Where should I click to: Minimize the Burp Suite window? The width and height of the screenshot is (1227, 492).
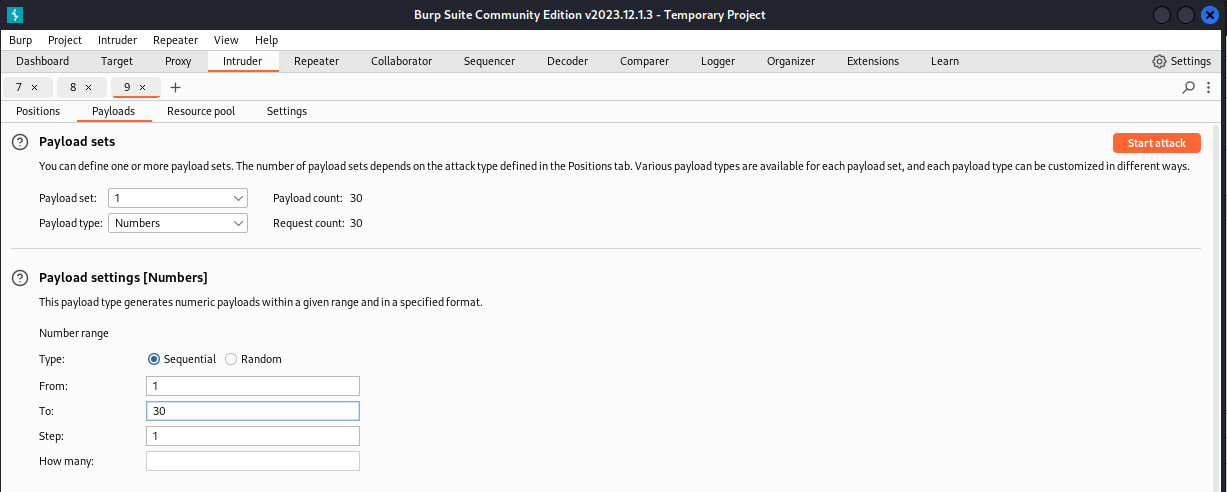point(1161,15)
